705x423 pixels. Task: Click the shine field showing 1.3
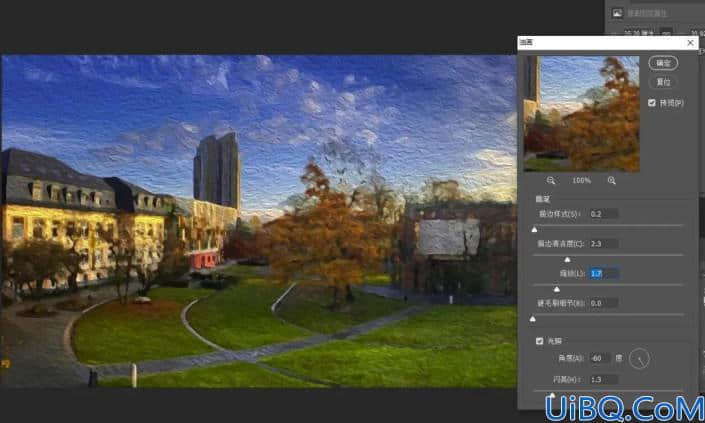point(603,380)
